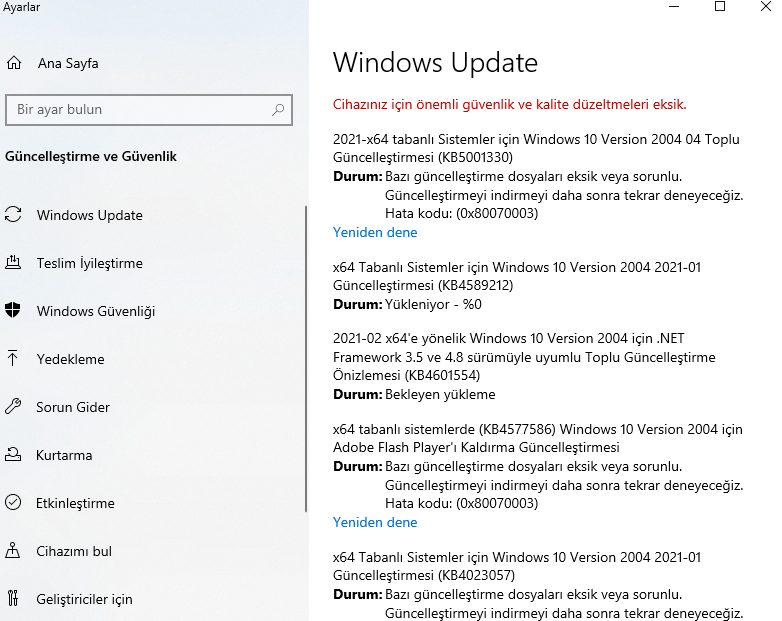Go to Windows Güvenliği section
The width and height of the screenshot is (782, 621).
[x=96, y=311]
